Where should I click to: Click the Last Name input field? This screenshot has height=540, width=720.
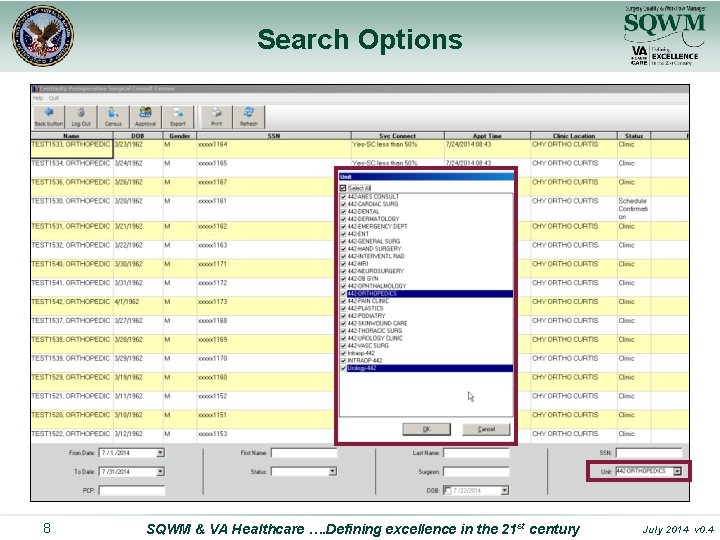click(476, 453)
